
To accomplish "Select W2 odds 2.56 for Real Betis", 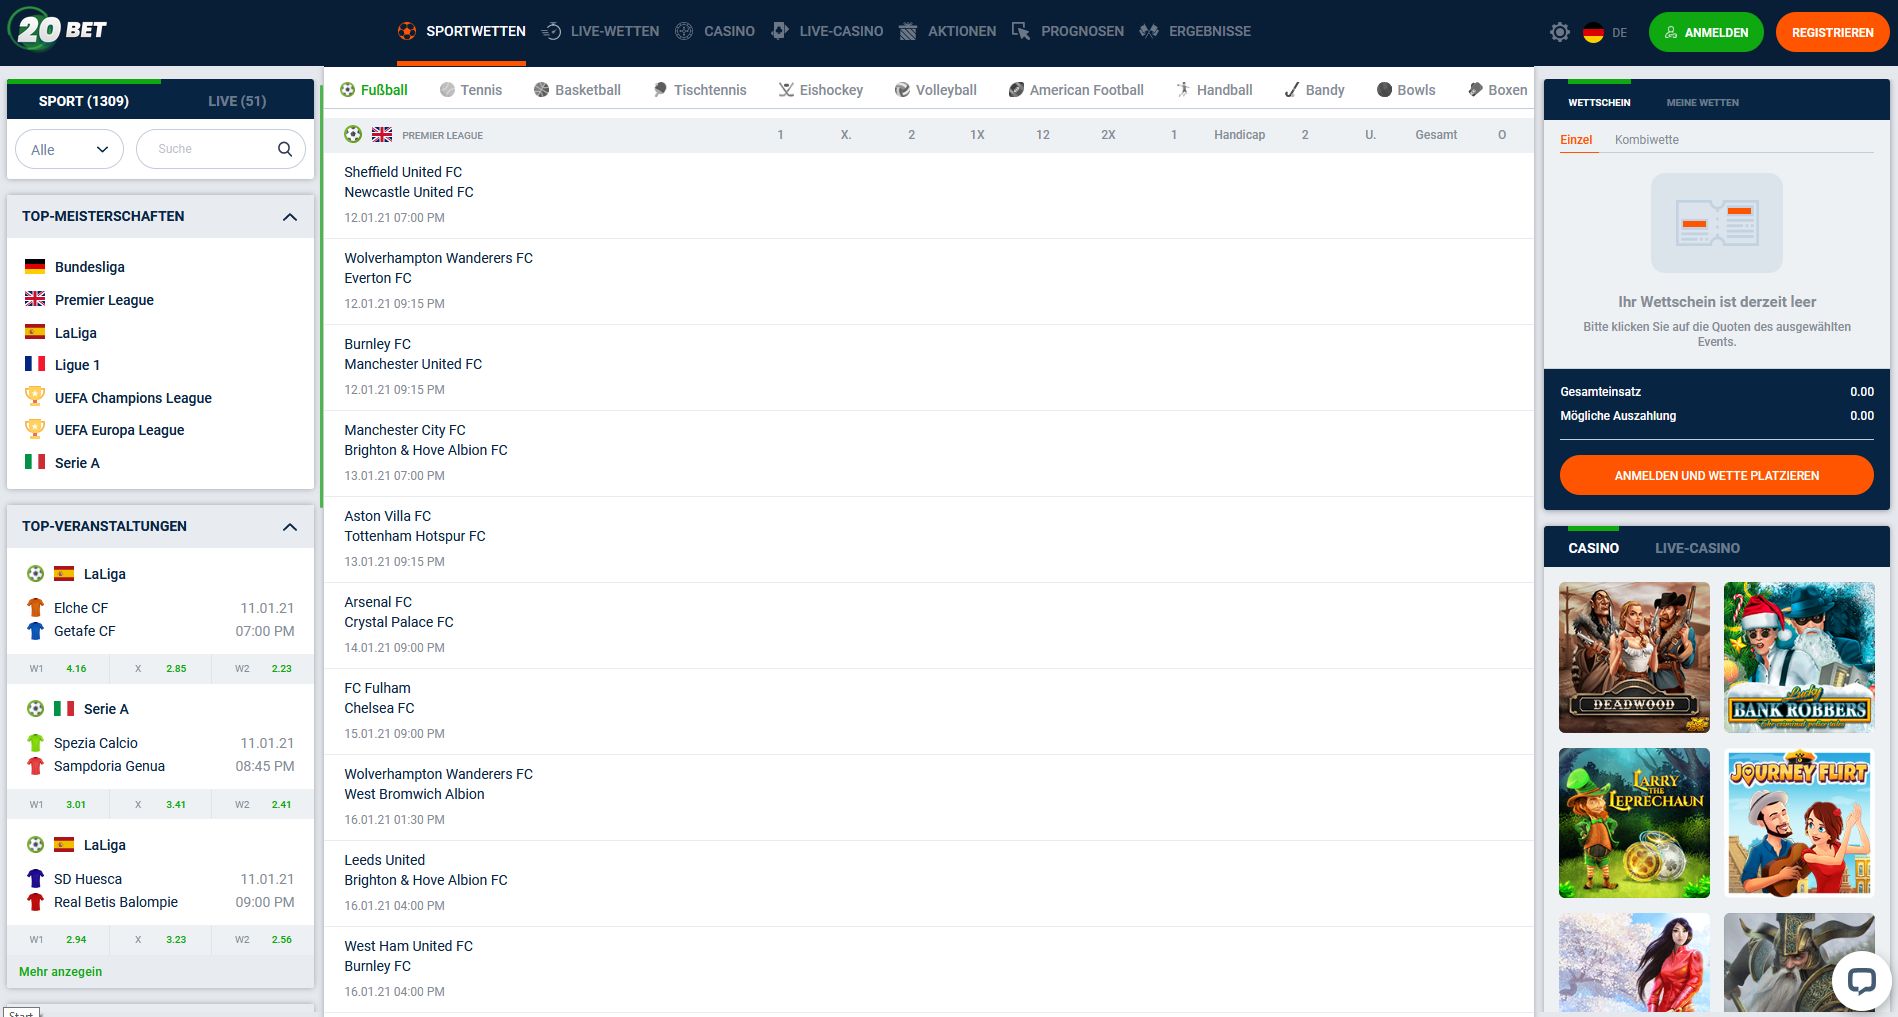I will click(x=263, y=939).
